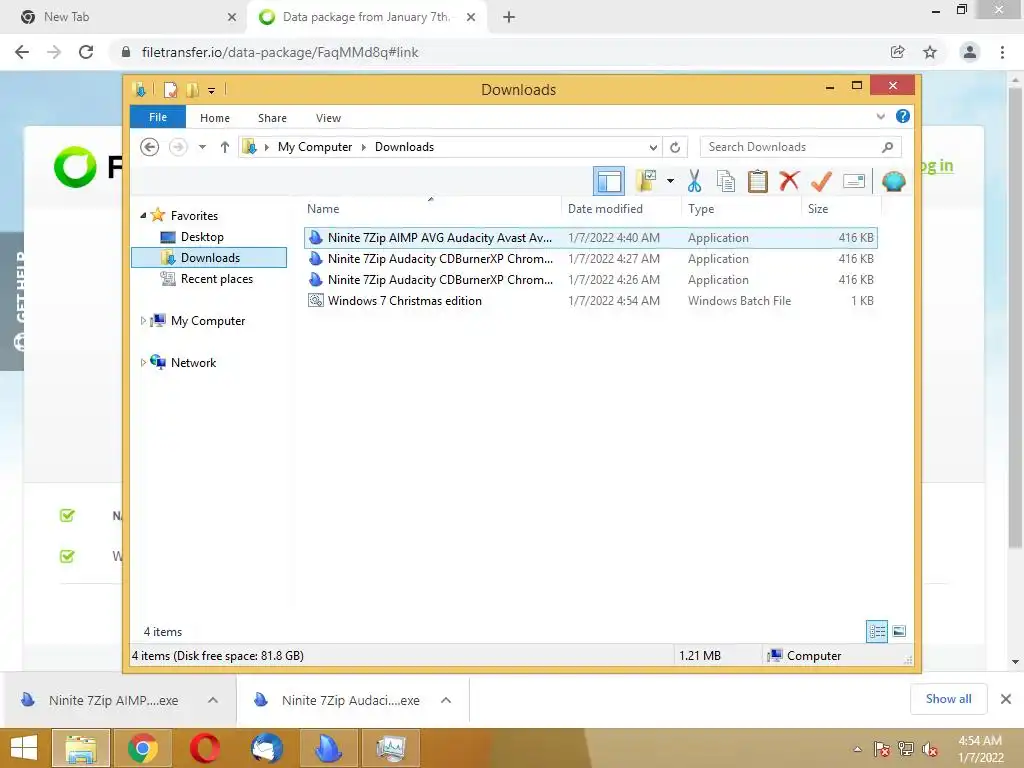
Task: Click the Chrome profile avatar icon
Action: (970, 52)
